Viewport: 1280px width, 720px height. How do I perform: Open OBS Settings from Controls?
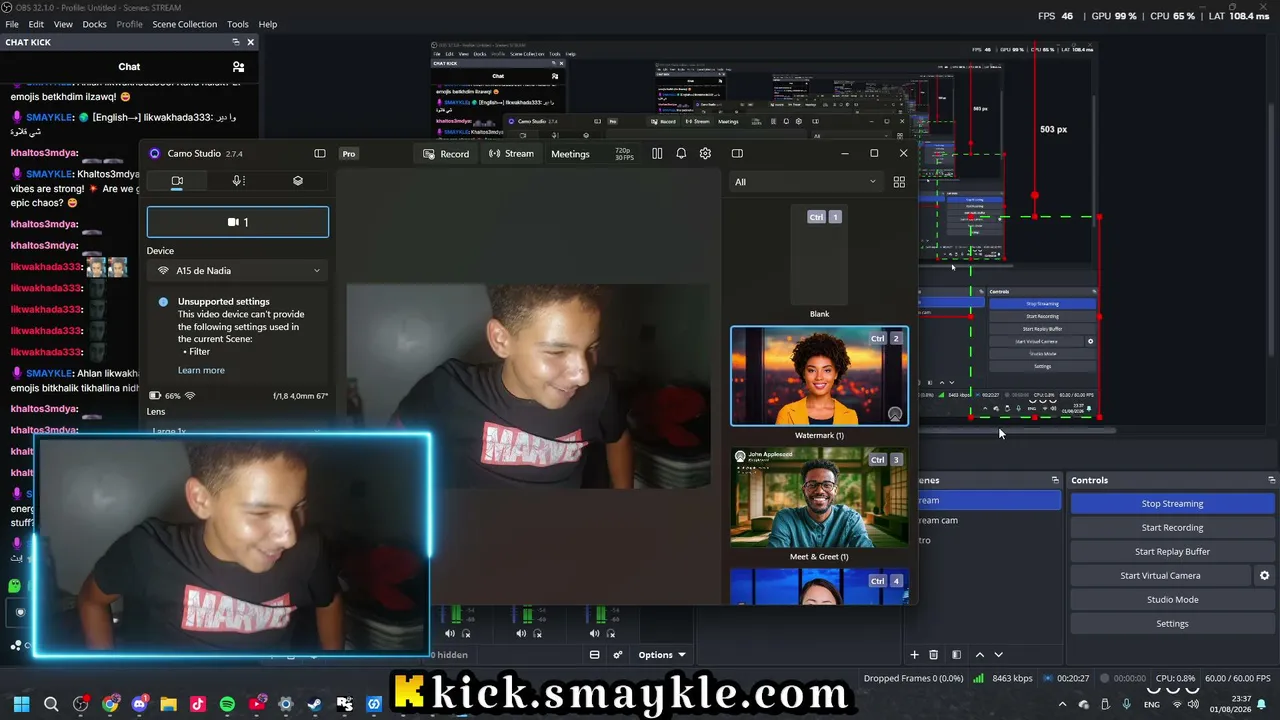pyautogui.click(x=1172, y=623)
